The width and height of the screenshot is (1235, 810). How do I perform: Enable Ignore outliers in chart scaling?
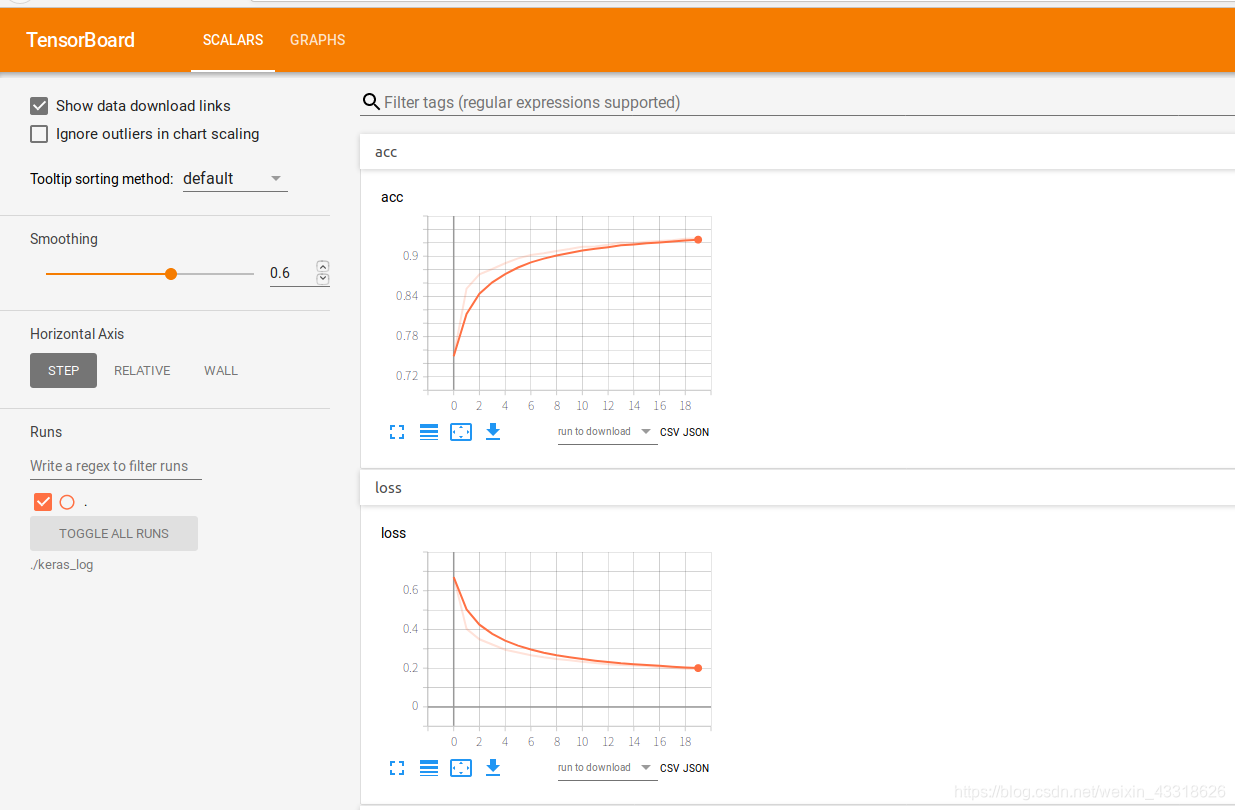[x=39, y=134]
